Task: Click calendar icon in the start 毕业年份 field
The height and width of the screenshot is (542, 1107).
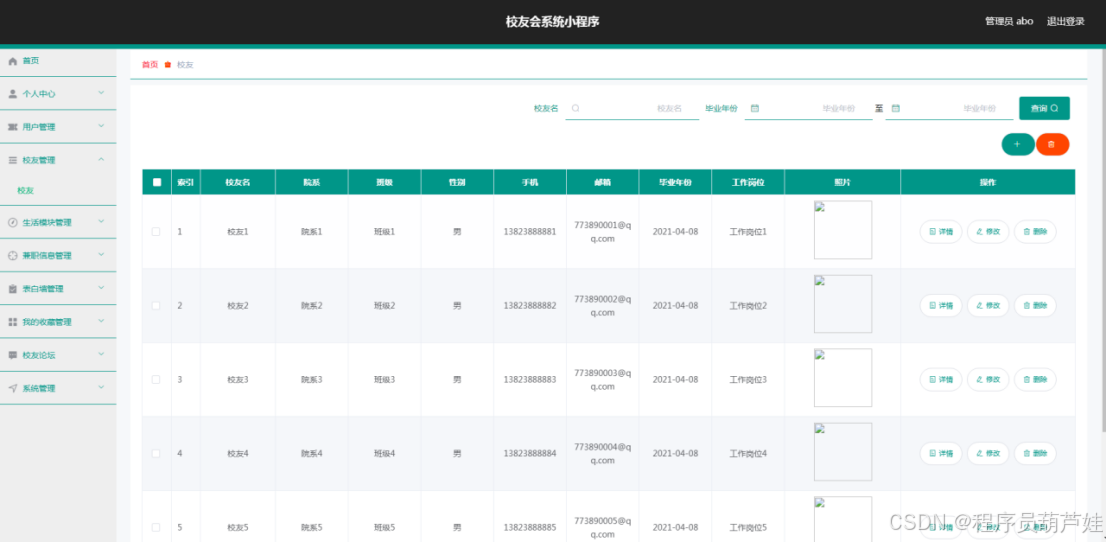Action: click(x=755, y=109)
